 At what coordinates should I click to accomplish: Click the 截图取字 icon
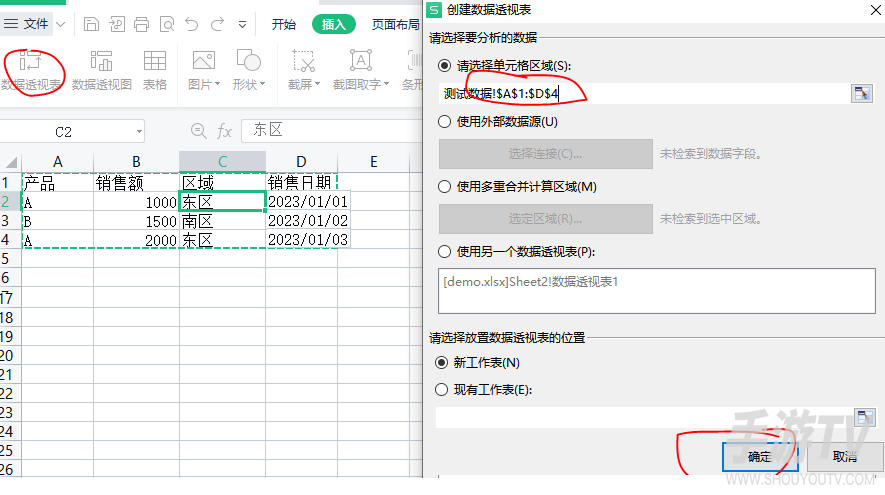click(361, 60)
